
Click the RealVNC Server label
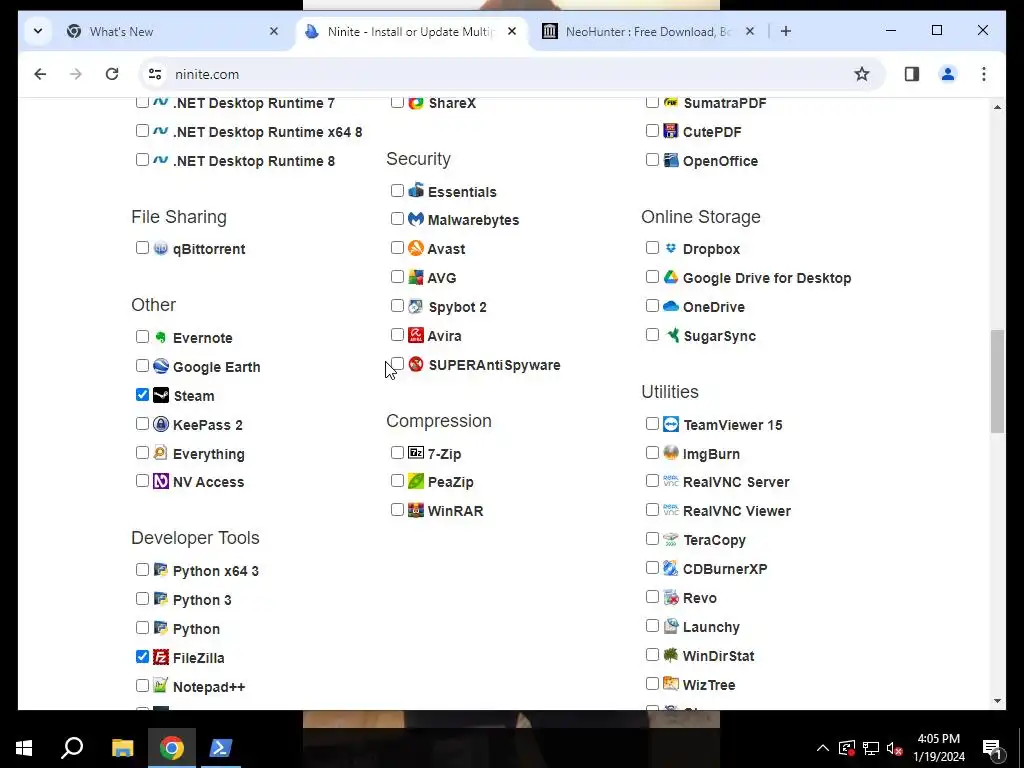coord(736,482)
